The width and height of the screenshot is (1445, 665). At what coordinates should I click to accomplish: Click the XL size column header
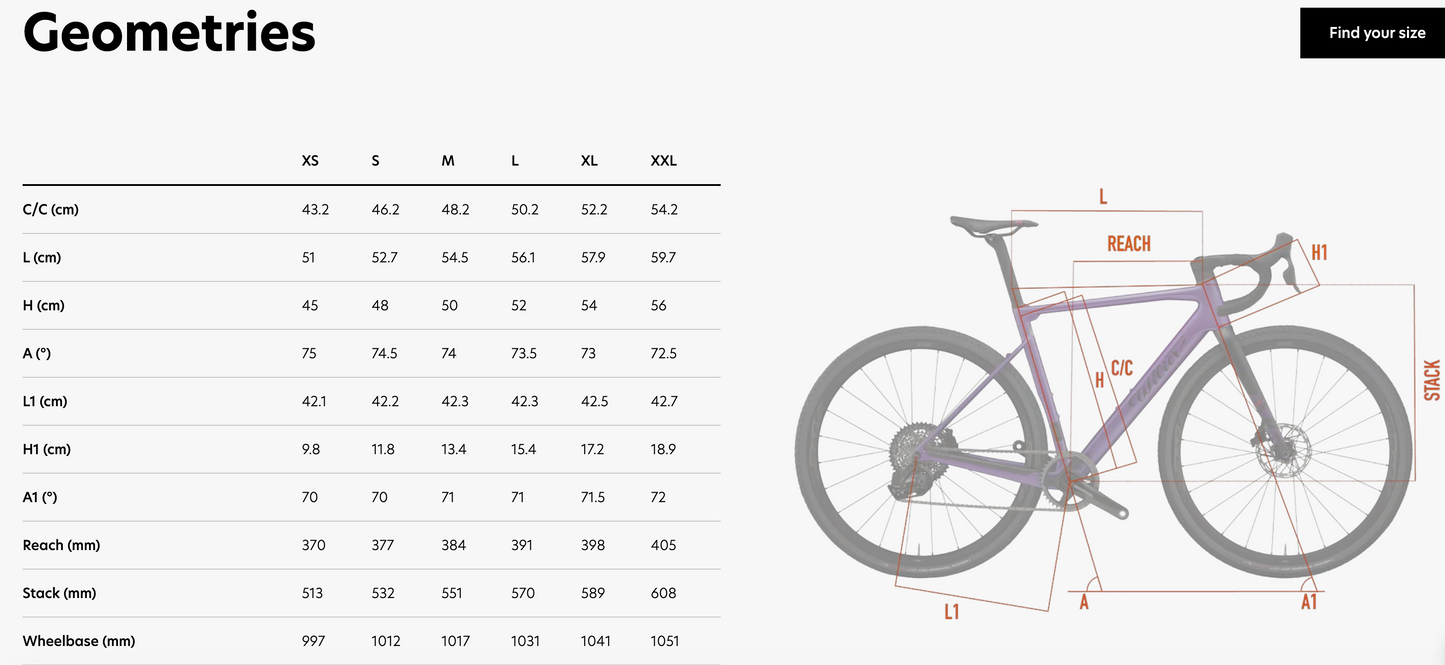(589, 161)
